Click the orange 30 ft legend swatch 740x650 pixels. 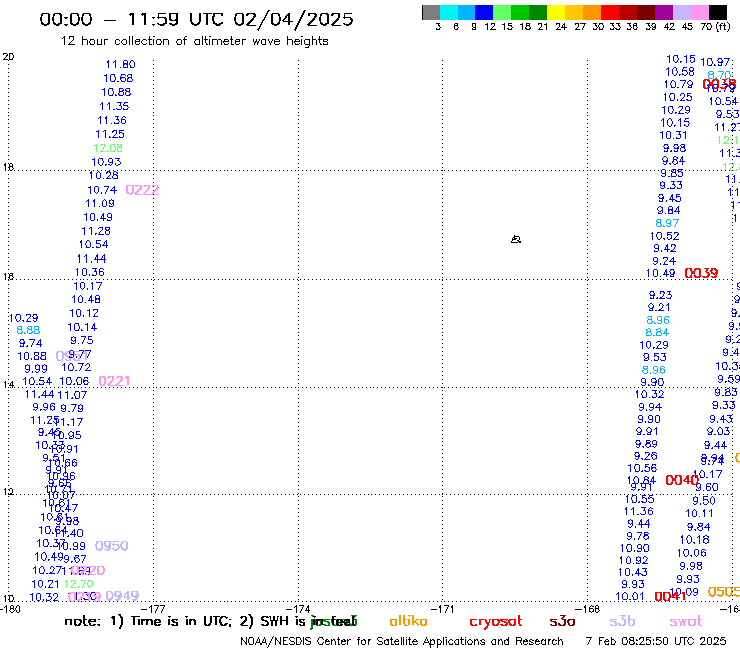click(x=592, y=12)
